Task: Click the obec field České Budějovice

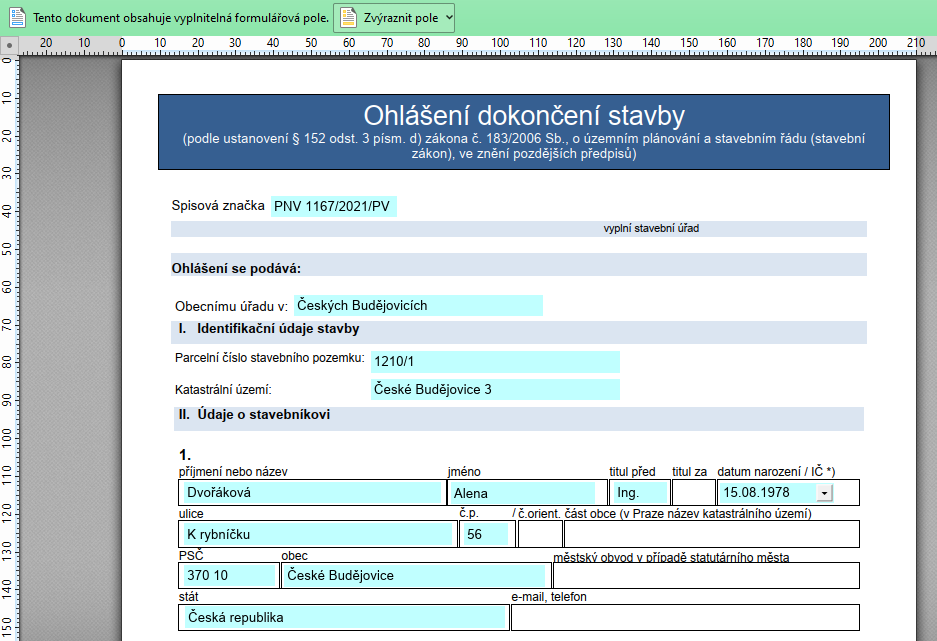Action: (415, 575)
